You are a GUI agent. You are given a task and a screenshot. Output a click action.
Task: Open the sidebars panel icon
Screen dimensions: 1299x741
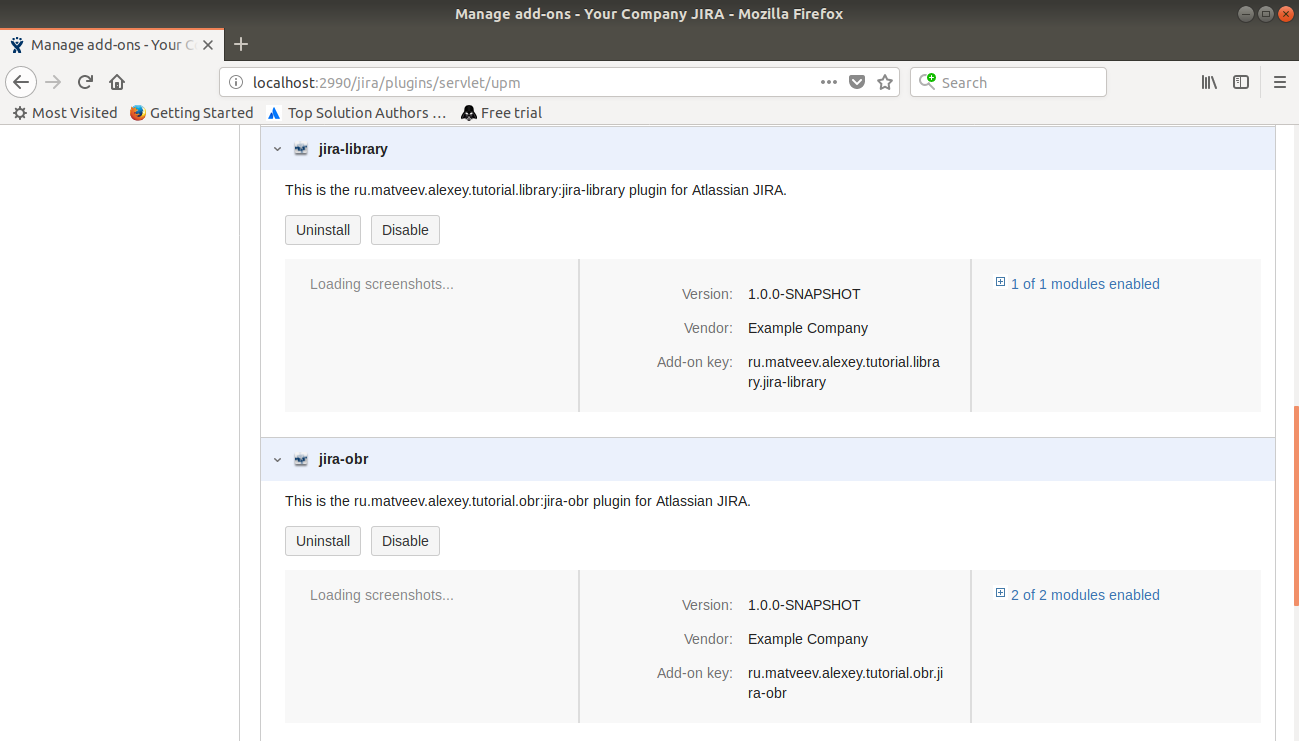coord(1241,82)
